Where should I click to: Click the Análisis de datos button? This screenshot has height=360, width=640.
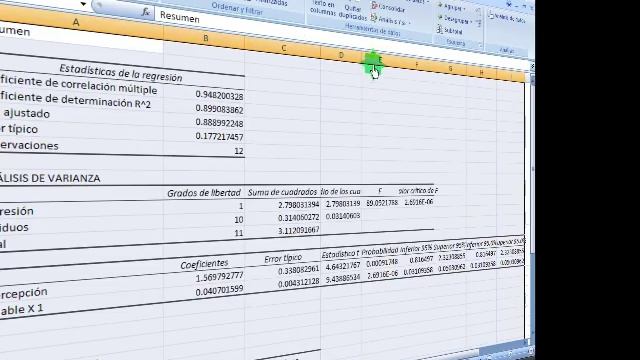[507, 18]
